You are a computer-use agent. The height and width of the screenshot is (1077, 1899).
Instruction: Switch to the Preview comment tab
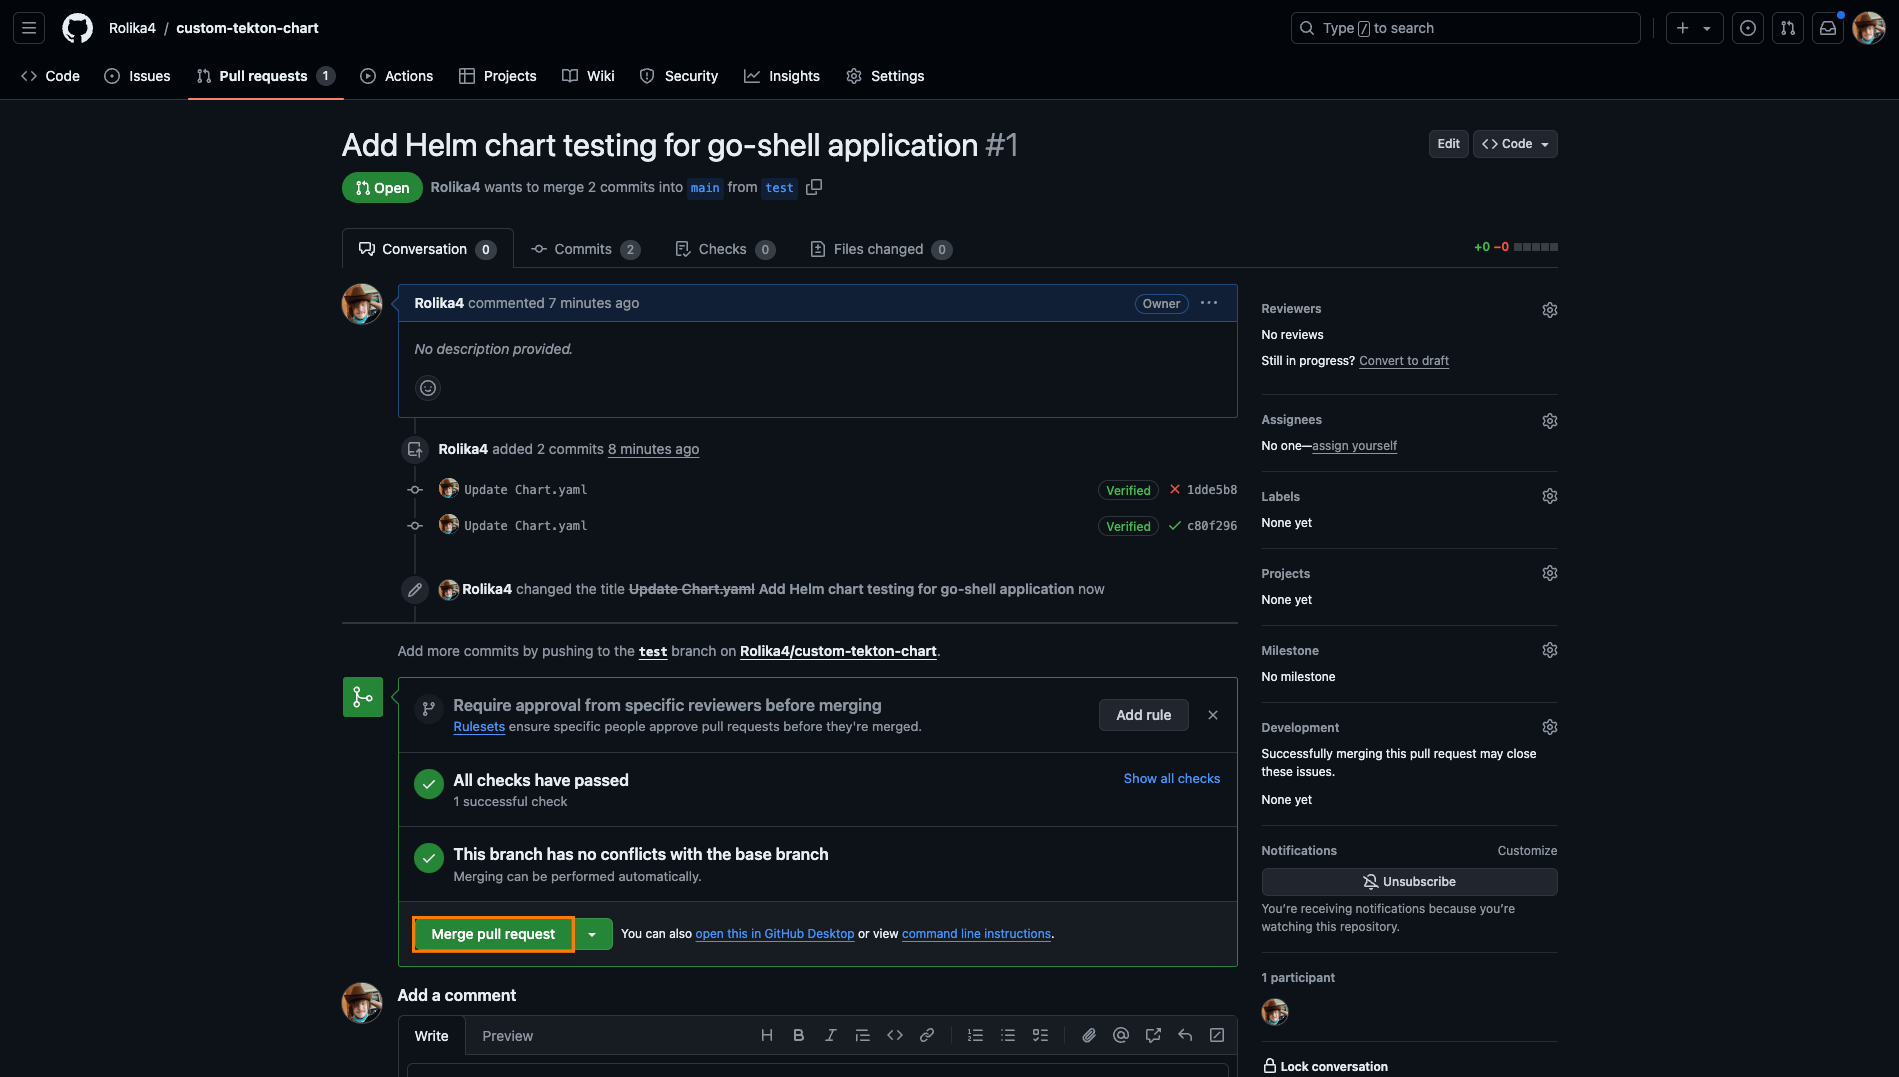coord(507,1036)
